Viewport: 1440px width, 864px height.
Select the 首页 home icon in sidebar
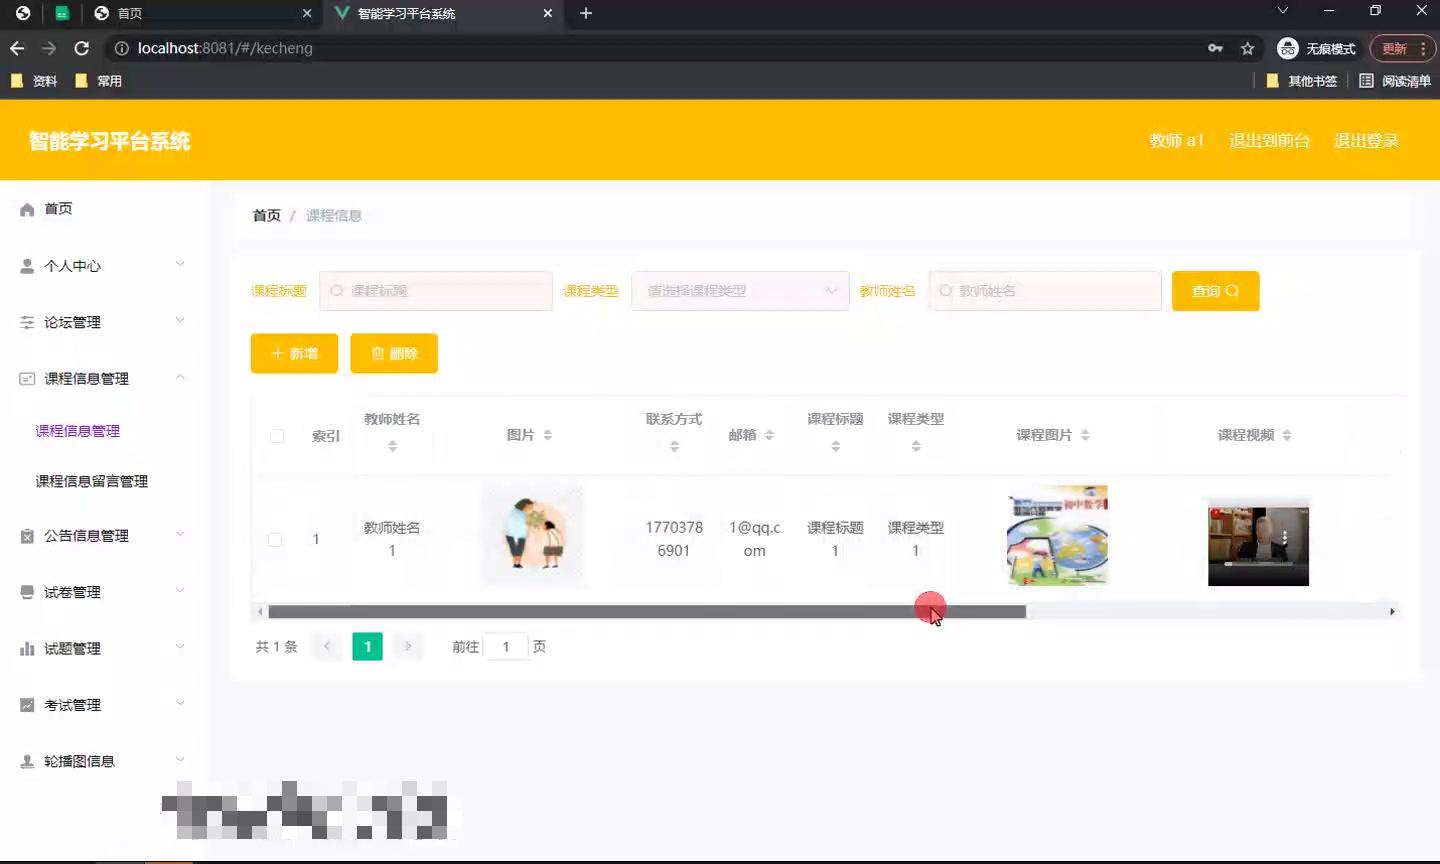click(26, 209)
